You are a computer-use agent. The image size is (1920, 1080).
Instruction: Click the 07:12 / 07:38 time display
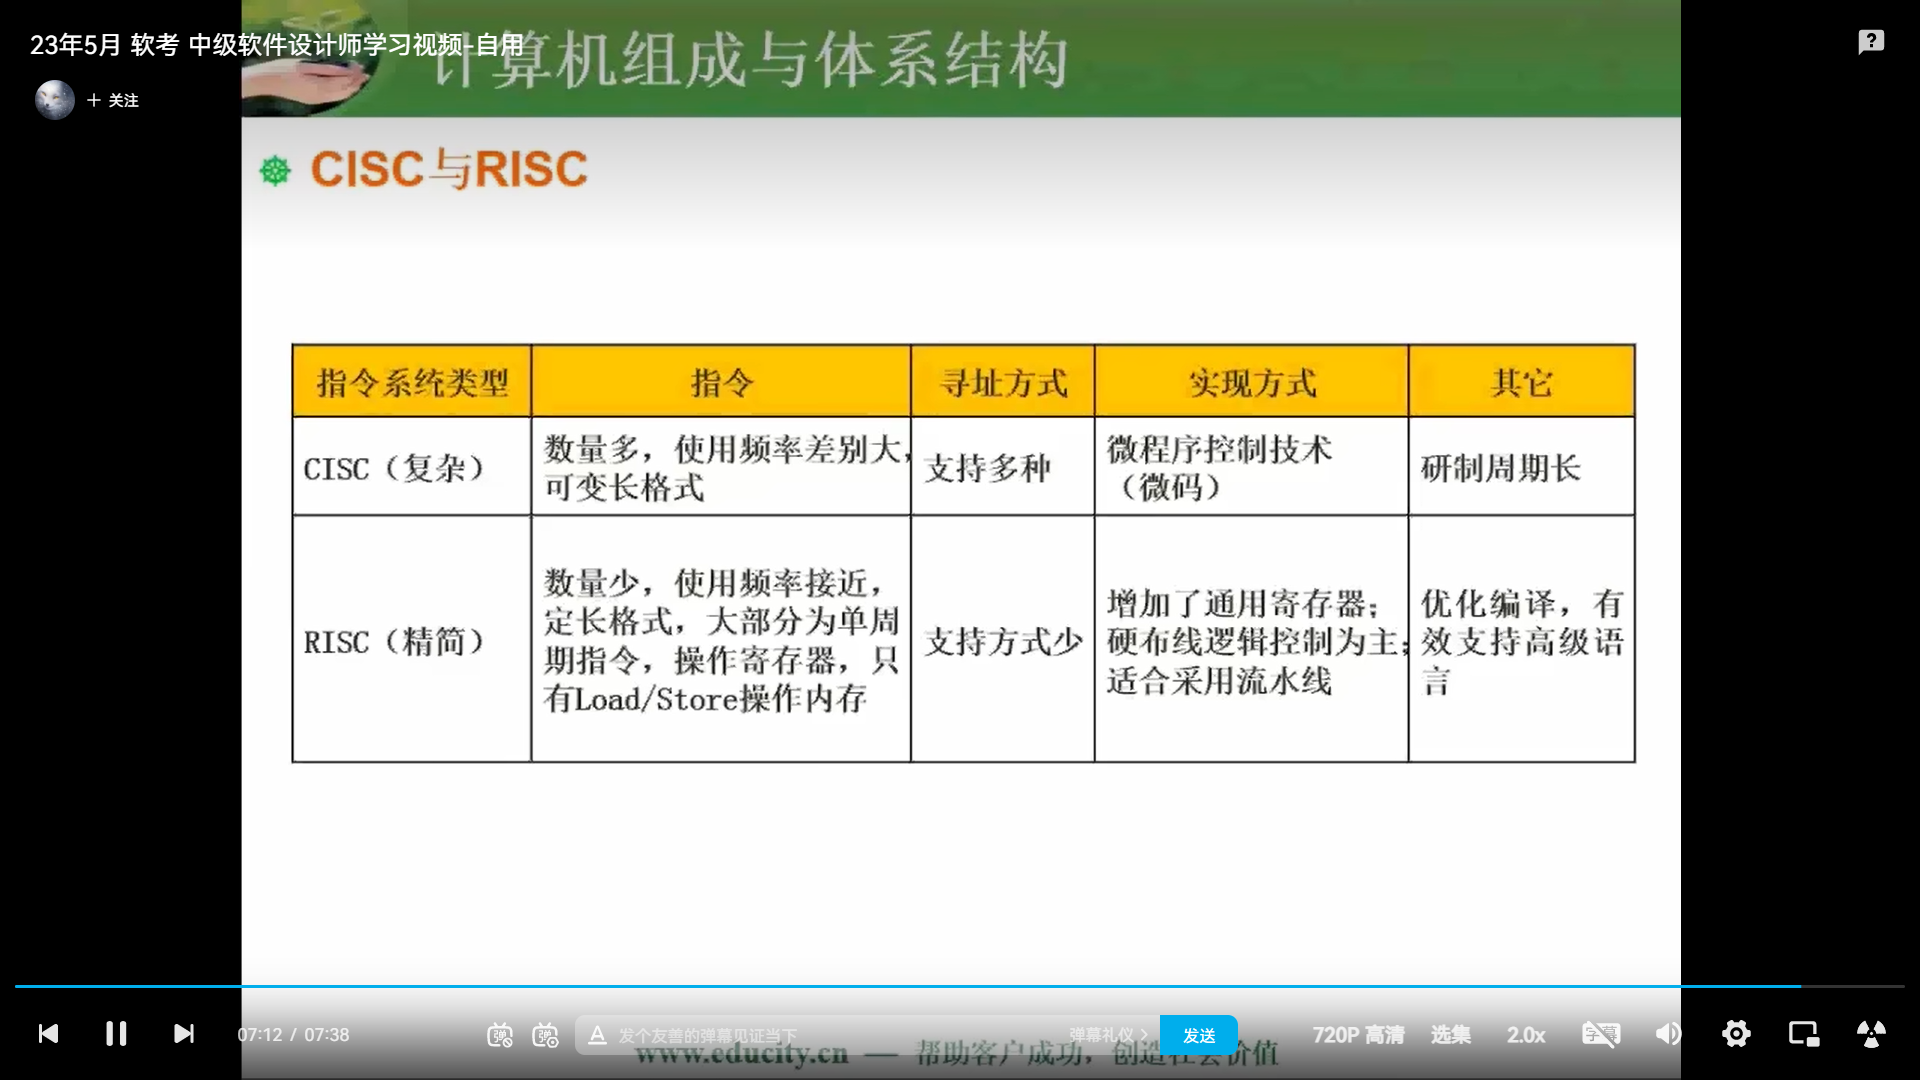(x=293, y=1035)
